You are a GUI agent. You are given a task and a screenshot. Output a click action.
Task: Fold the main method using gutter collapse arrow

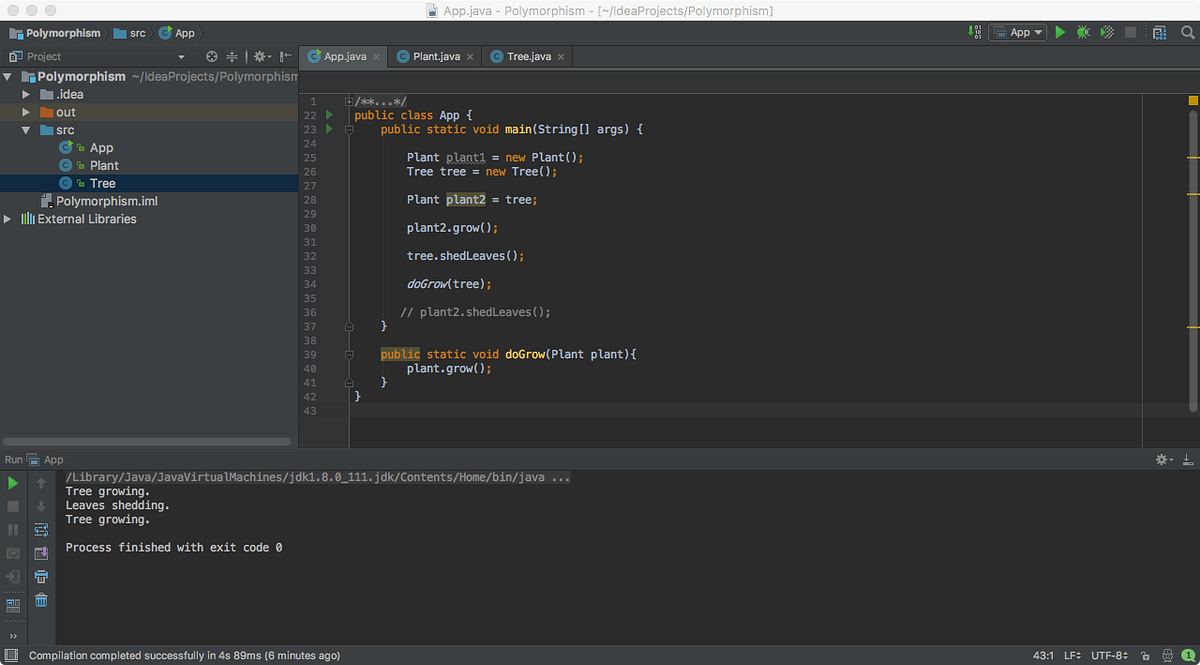pos(348,128)
